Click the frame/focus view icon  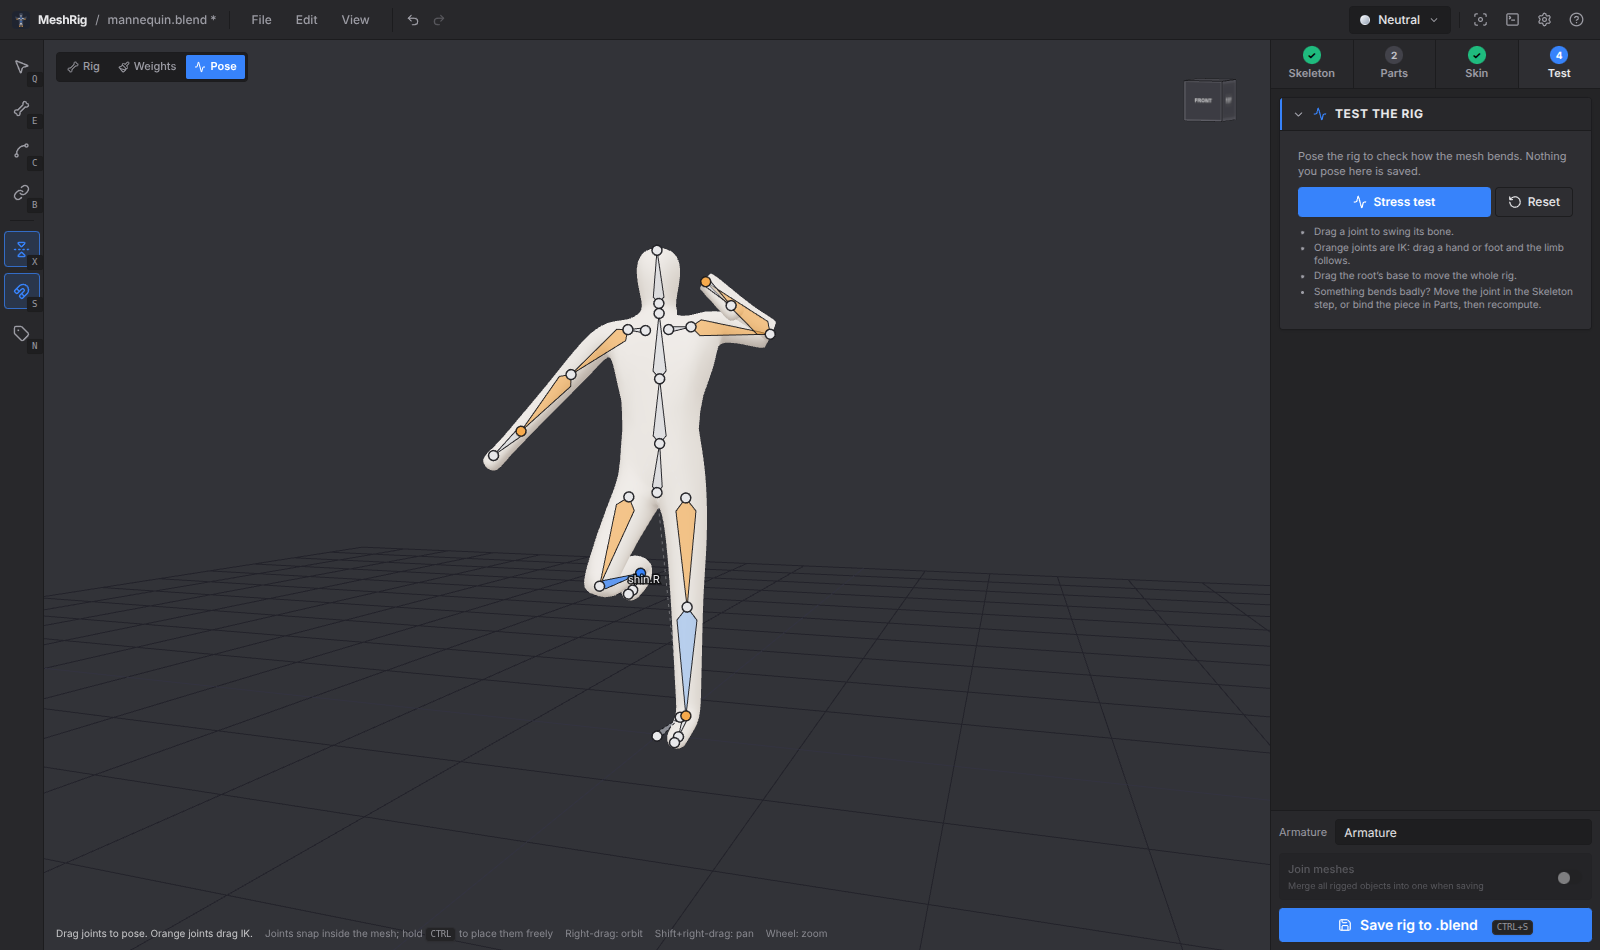(x=1481, y=20)
